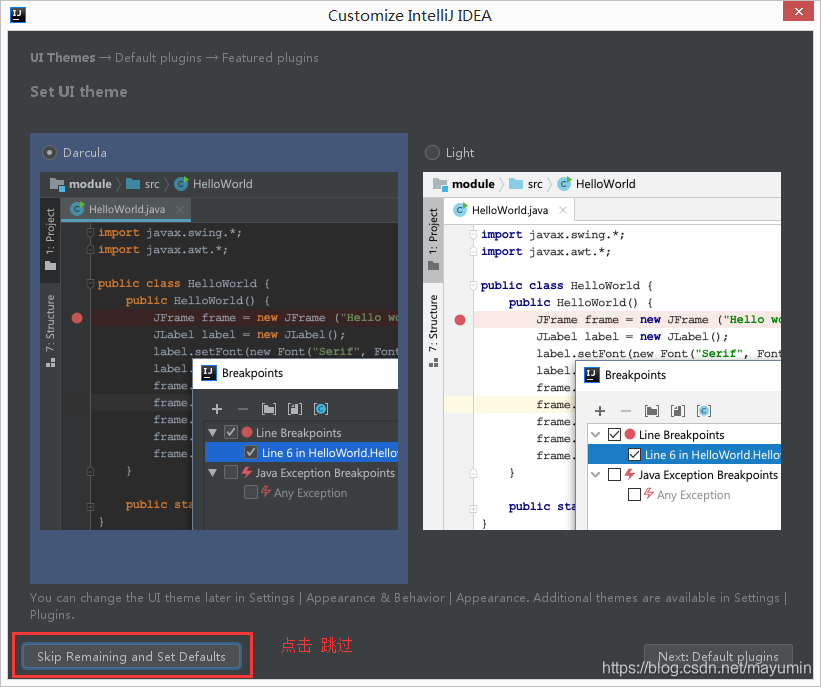Click group-by-class icon in Light Breakpoints
The height and width of the screenshot is (687, 821).
[704, 411]
